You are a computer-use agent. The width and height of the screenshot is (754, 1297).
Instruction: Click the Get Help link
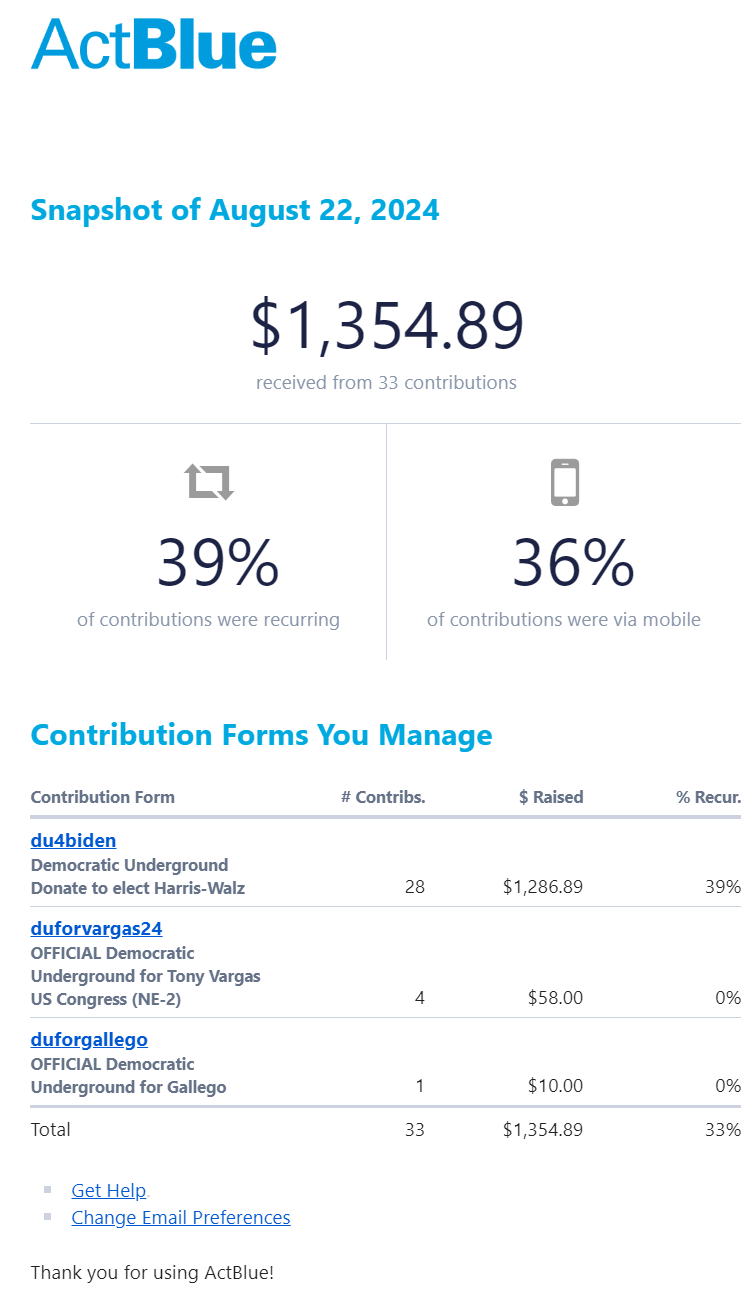[109, 1191]
